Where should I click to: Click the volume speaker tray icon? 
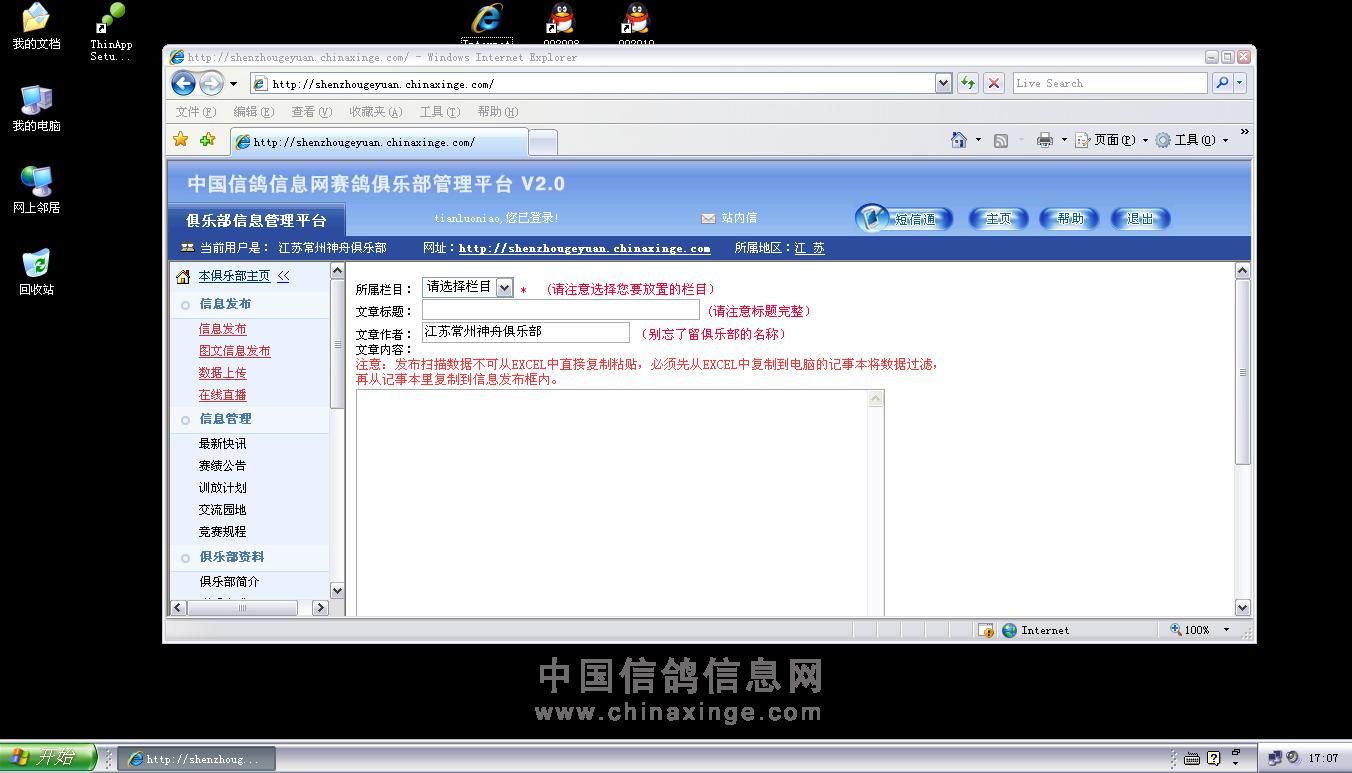pyautogui.click(x=1292, y=758)
